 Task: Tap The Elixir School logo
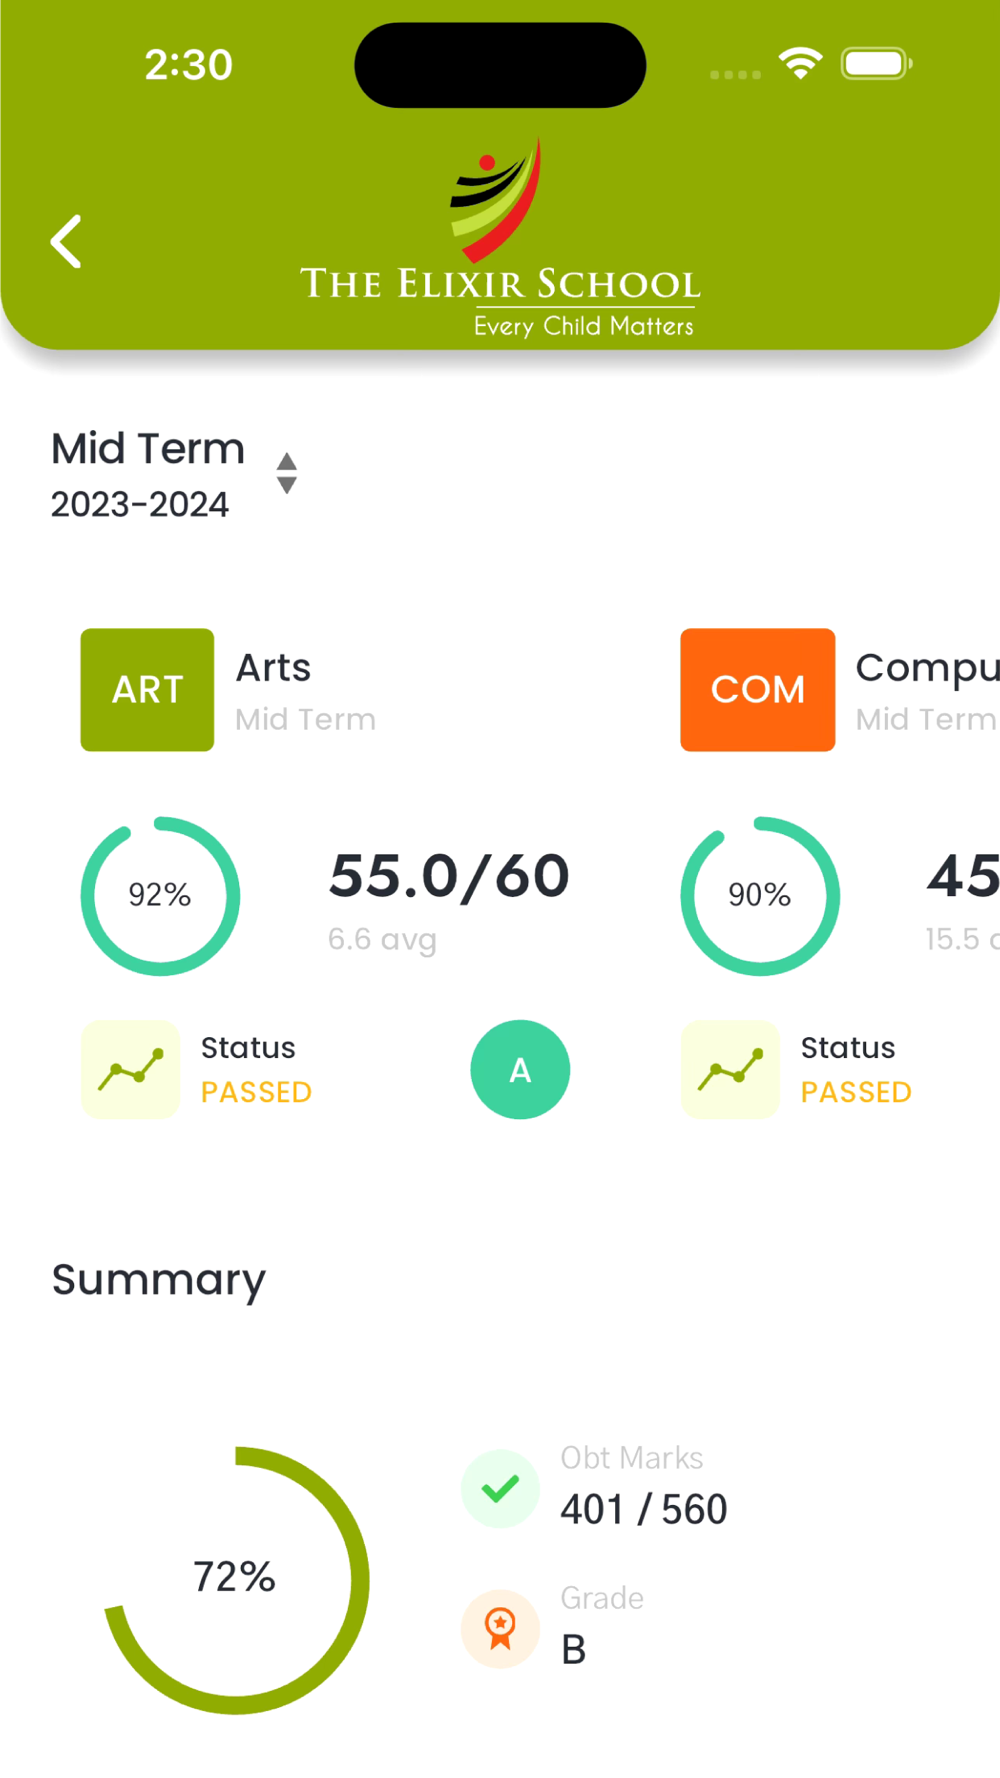[x=499, y=238]
